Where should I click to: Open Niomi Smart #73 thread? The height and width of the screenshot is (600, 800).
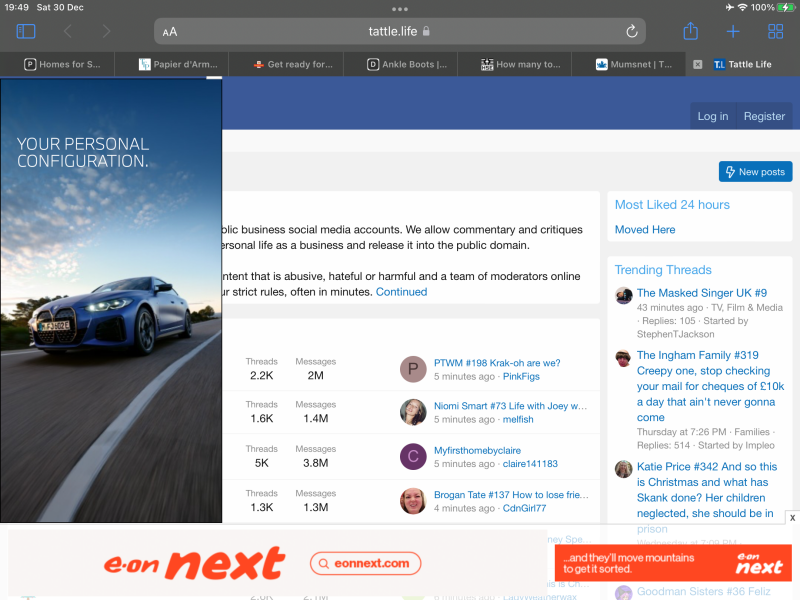click(x=510, y=406)
